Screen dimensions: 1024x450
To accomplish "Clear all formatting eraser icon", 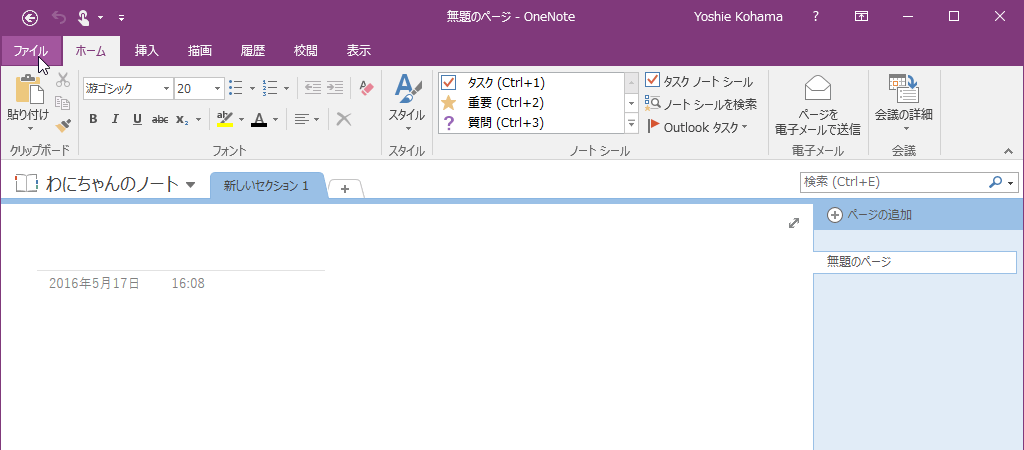I will pyautogui.click(x=366, y=88).
